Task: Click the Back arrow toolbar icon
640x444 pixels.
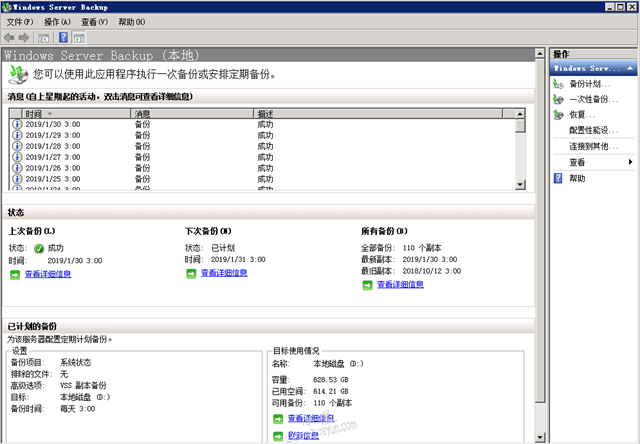Action: coord(9,38)
